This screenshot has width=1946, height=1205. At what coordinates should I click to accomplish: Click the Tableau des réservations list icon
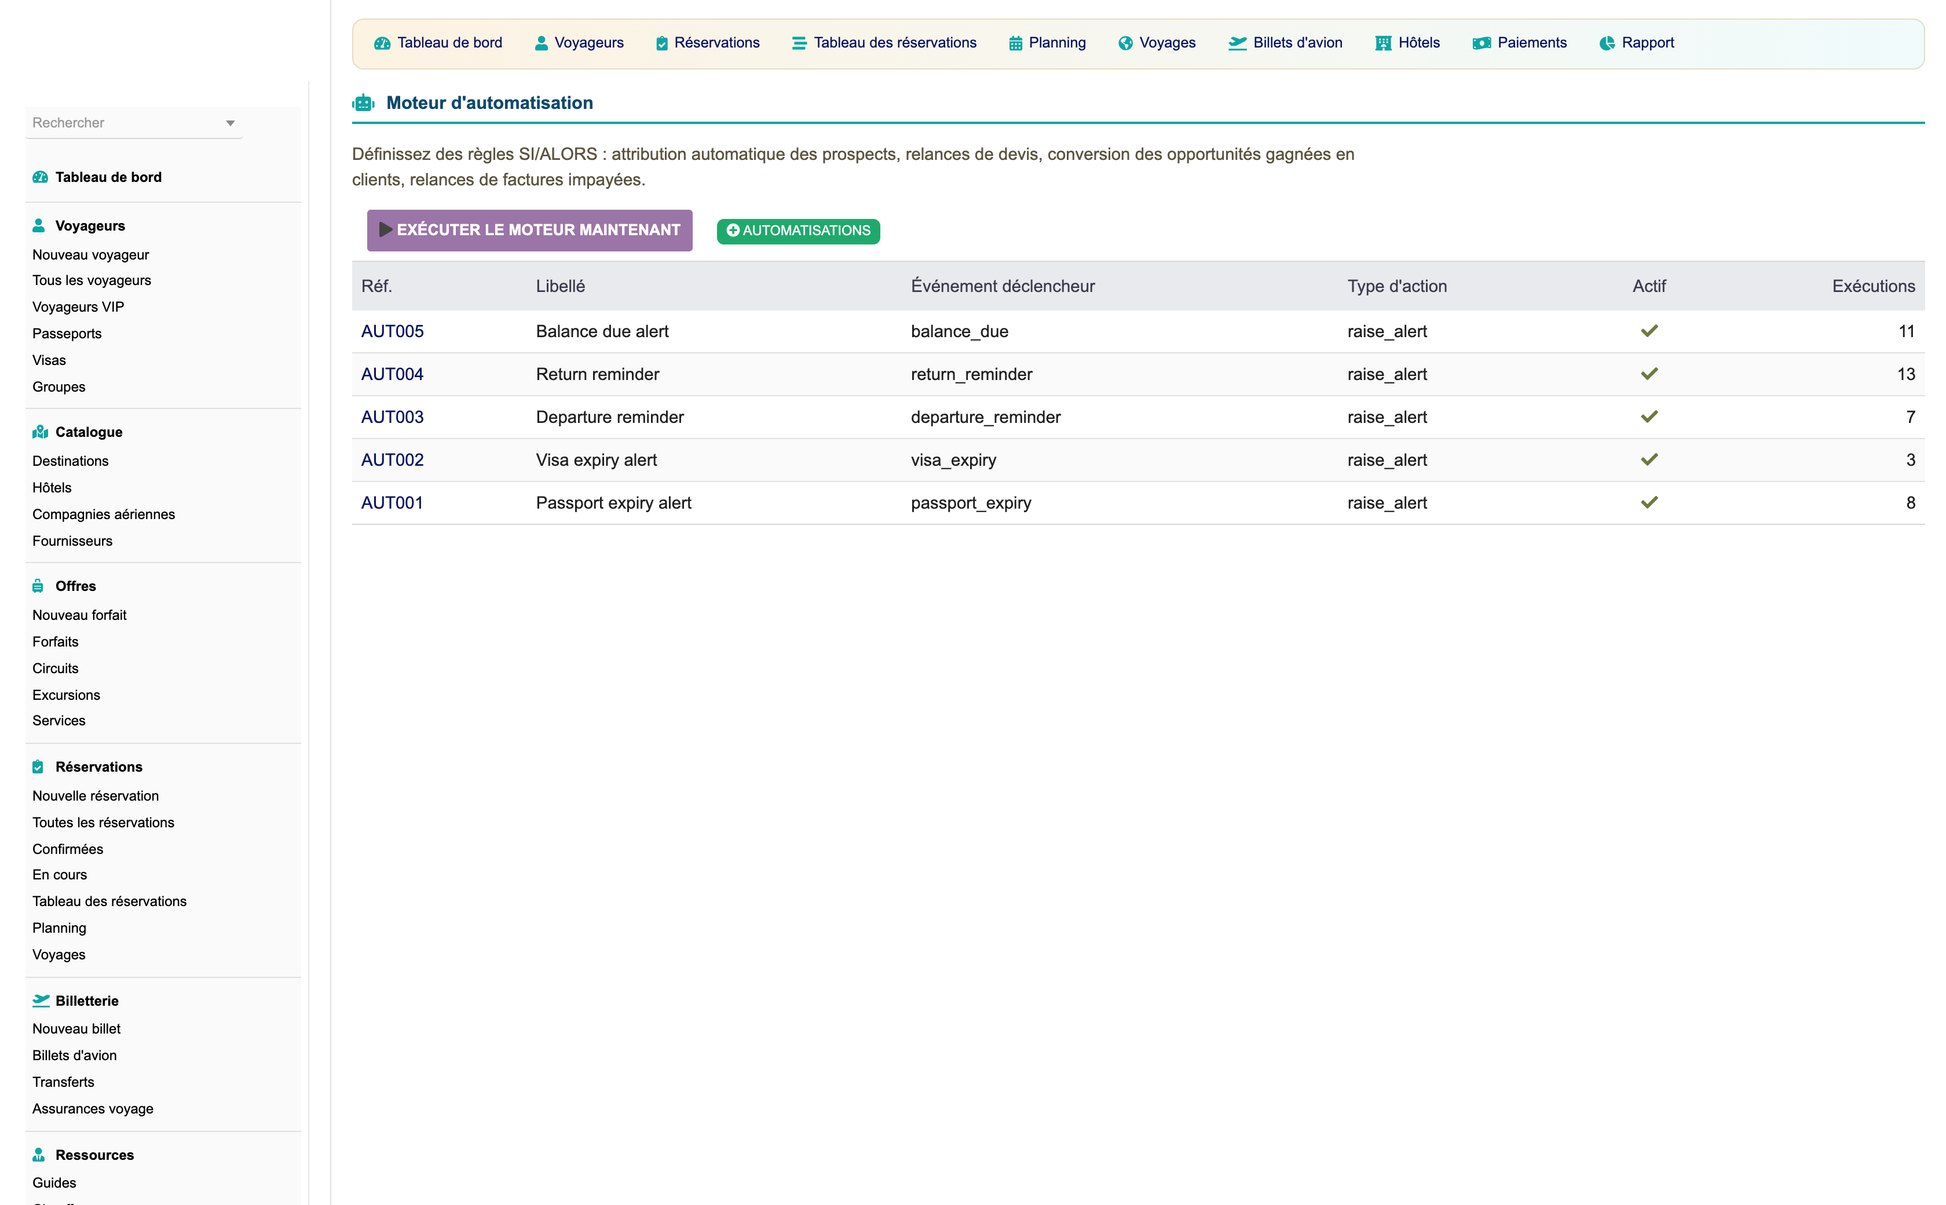pos(799,43)
